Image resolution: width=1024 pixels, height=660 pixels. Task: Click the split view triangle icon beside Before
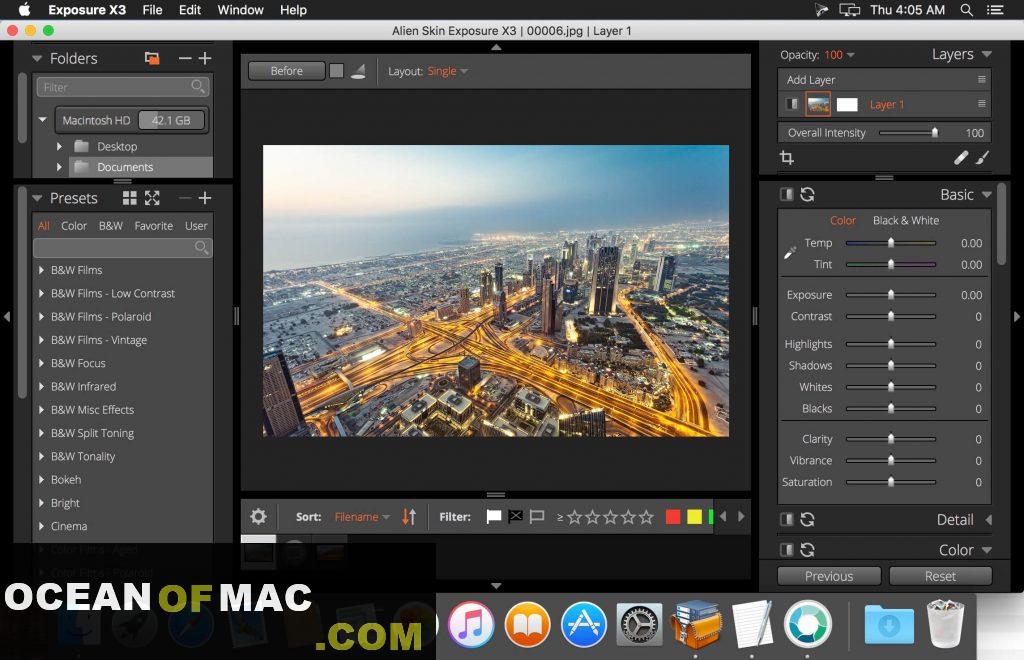[358, 71]
